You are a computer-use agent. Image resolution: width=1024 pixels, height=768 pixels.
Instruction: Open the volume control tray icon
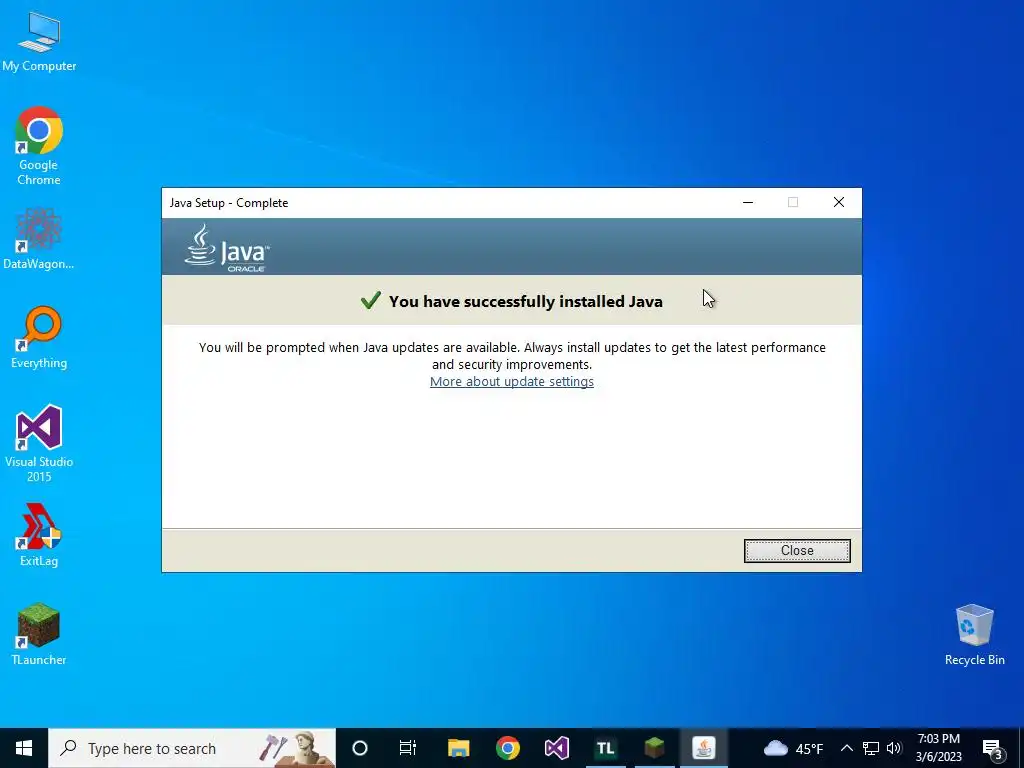point(894,748)
